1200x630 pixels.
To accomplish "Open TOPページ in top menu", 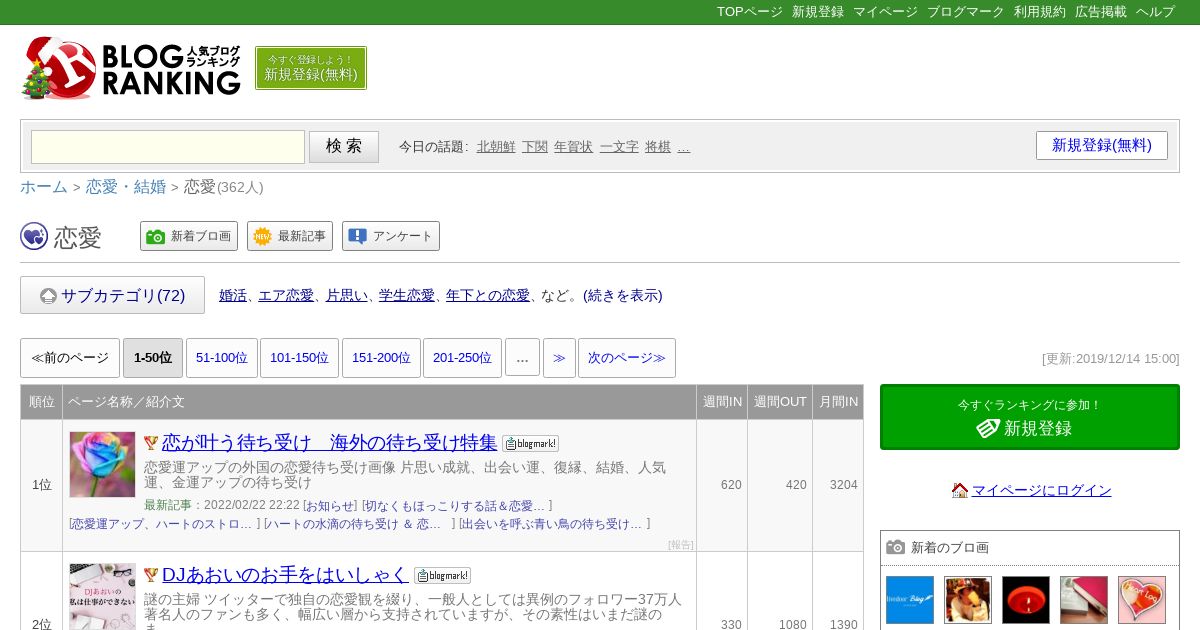I will click(x=750, y=12).
